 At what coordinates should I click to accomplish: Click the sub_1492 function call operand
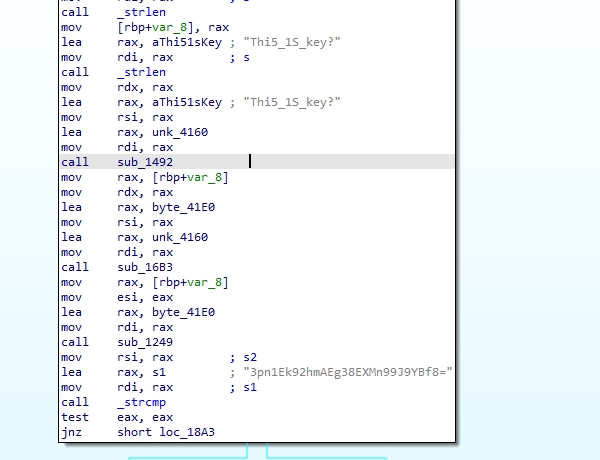(x=145, y=162)
